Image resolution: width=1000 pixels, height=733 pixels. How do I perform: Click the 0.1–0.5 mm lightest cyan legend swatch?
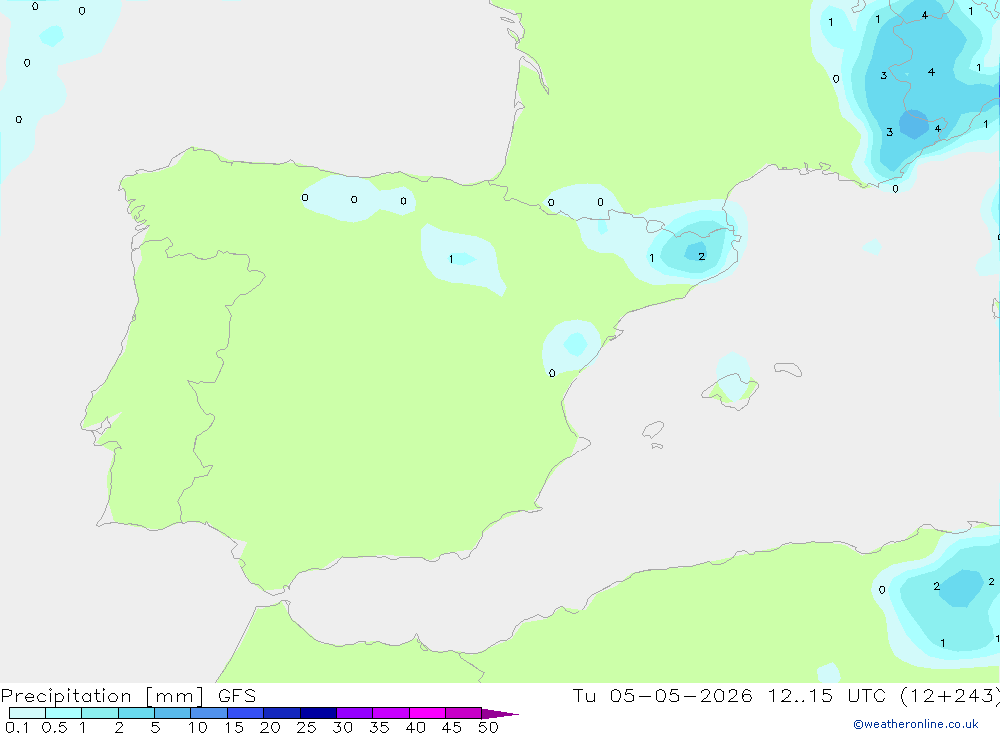click(27, 713)
